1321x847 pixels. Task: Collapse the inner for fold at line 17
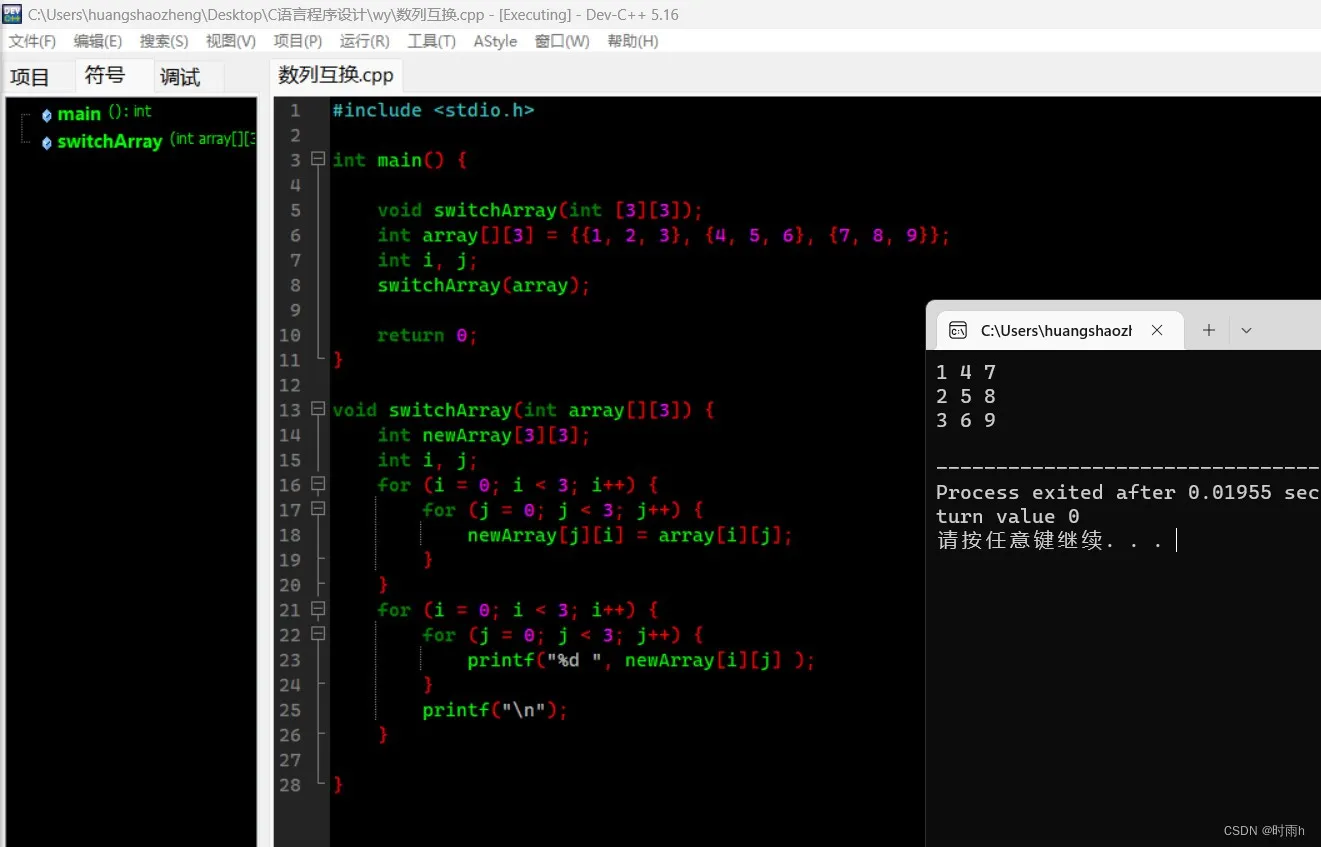tap(318, 510)
